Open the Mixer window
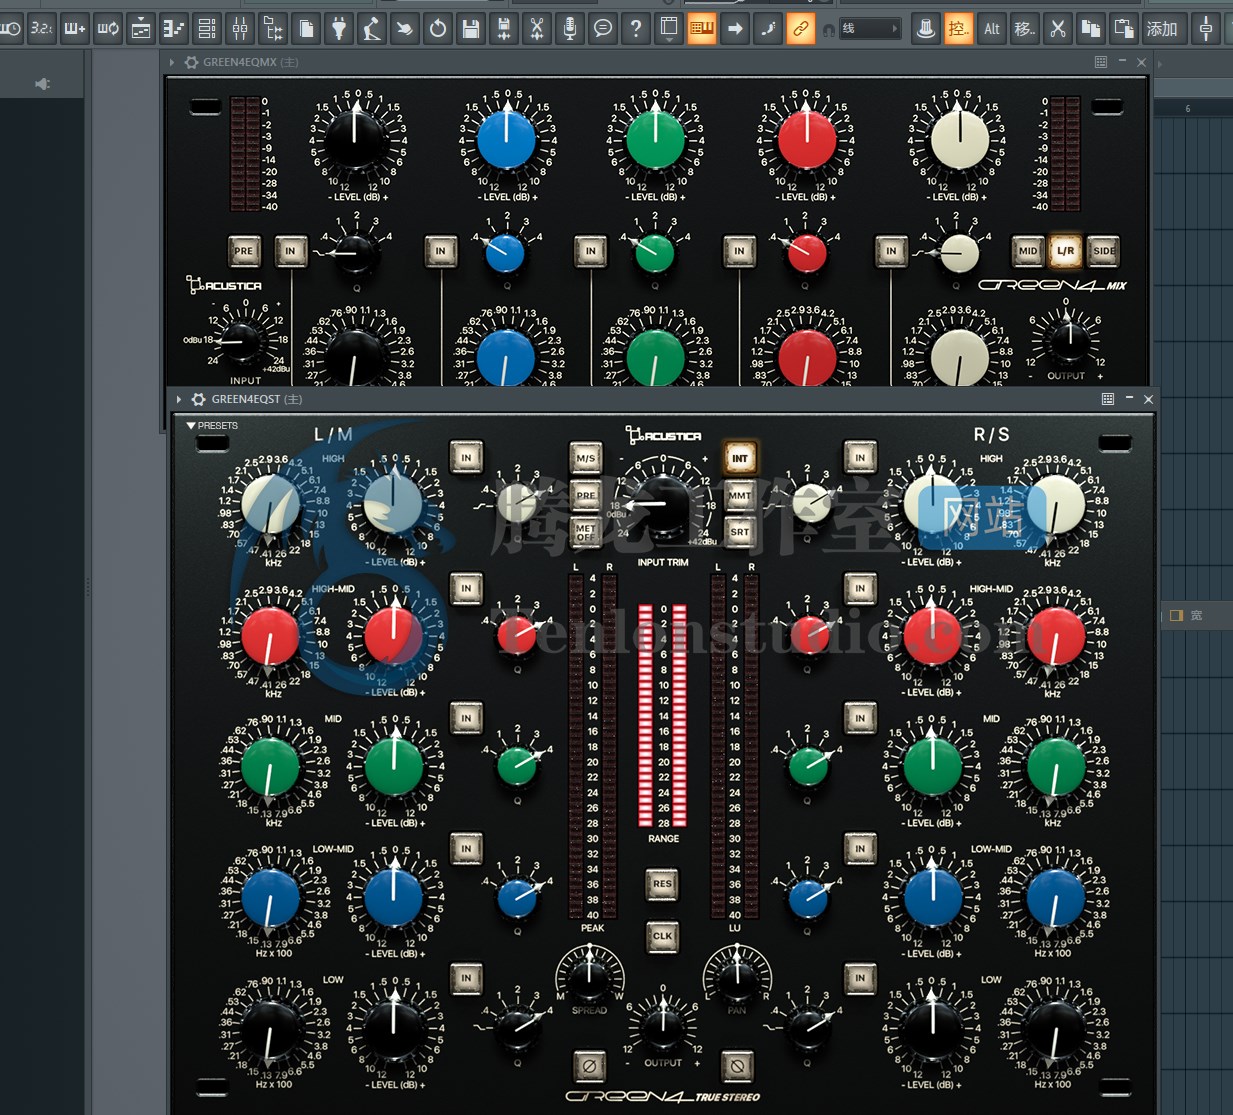 (240, 29)
